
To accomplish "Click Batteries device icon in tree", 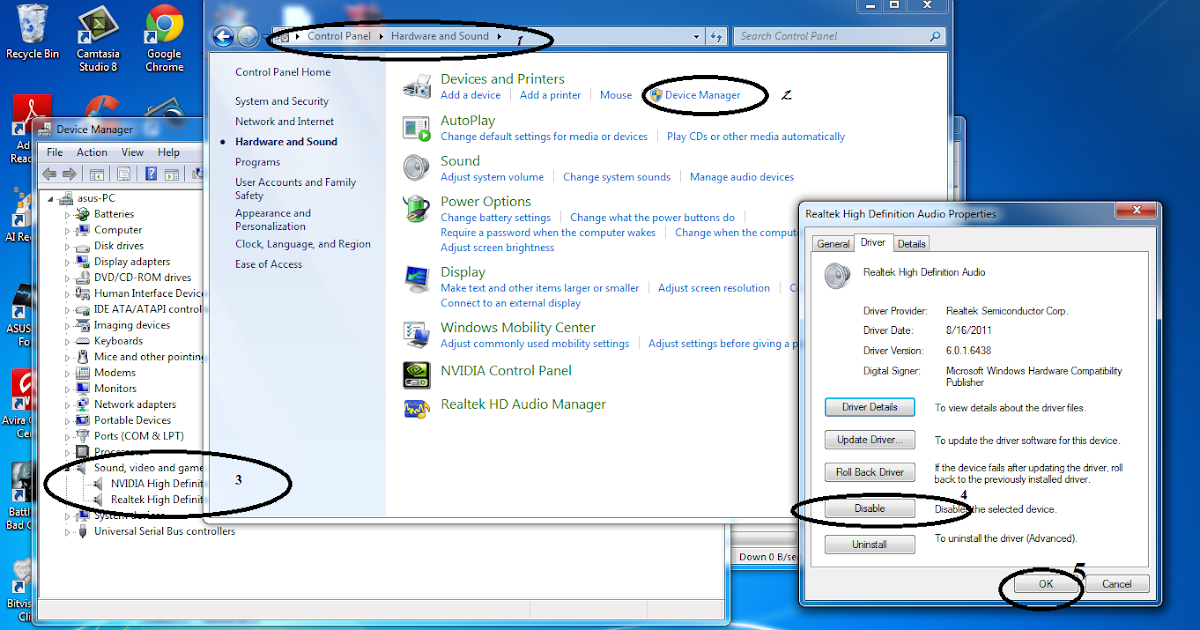I will [x=84, y=214].
